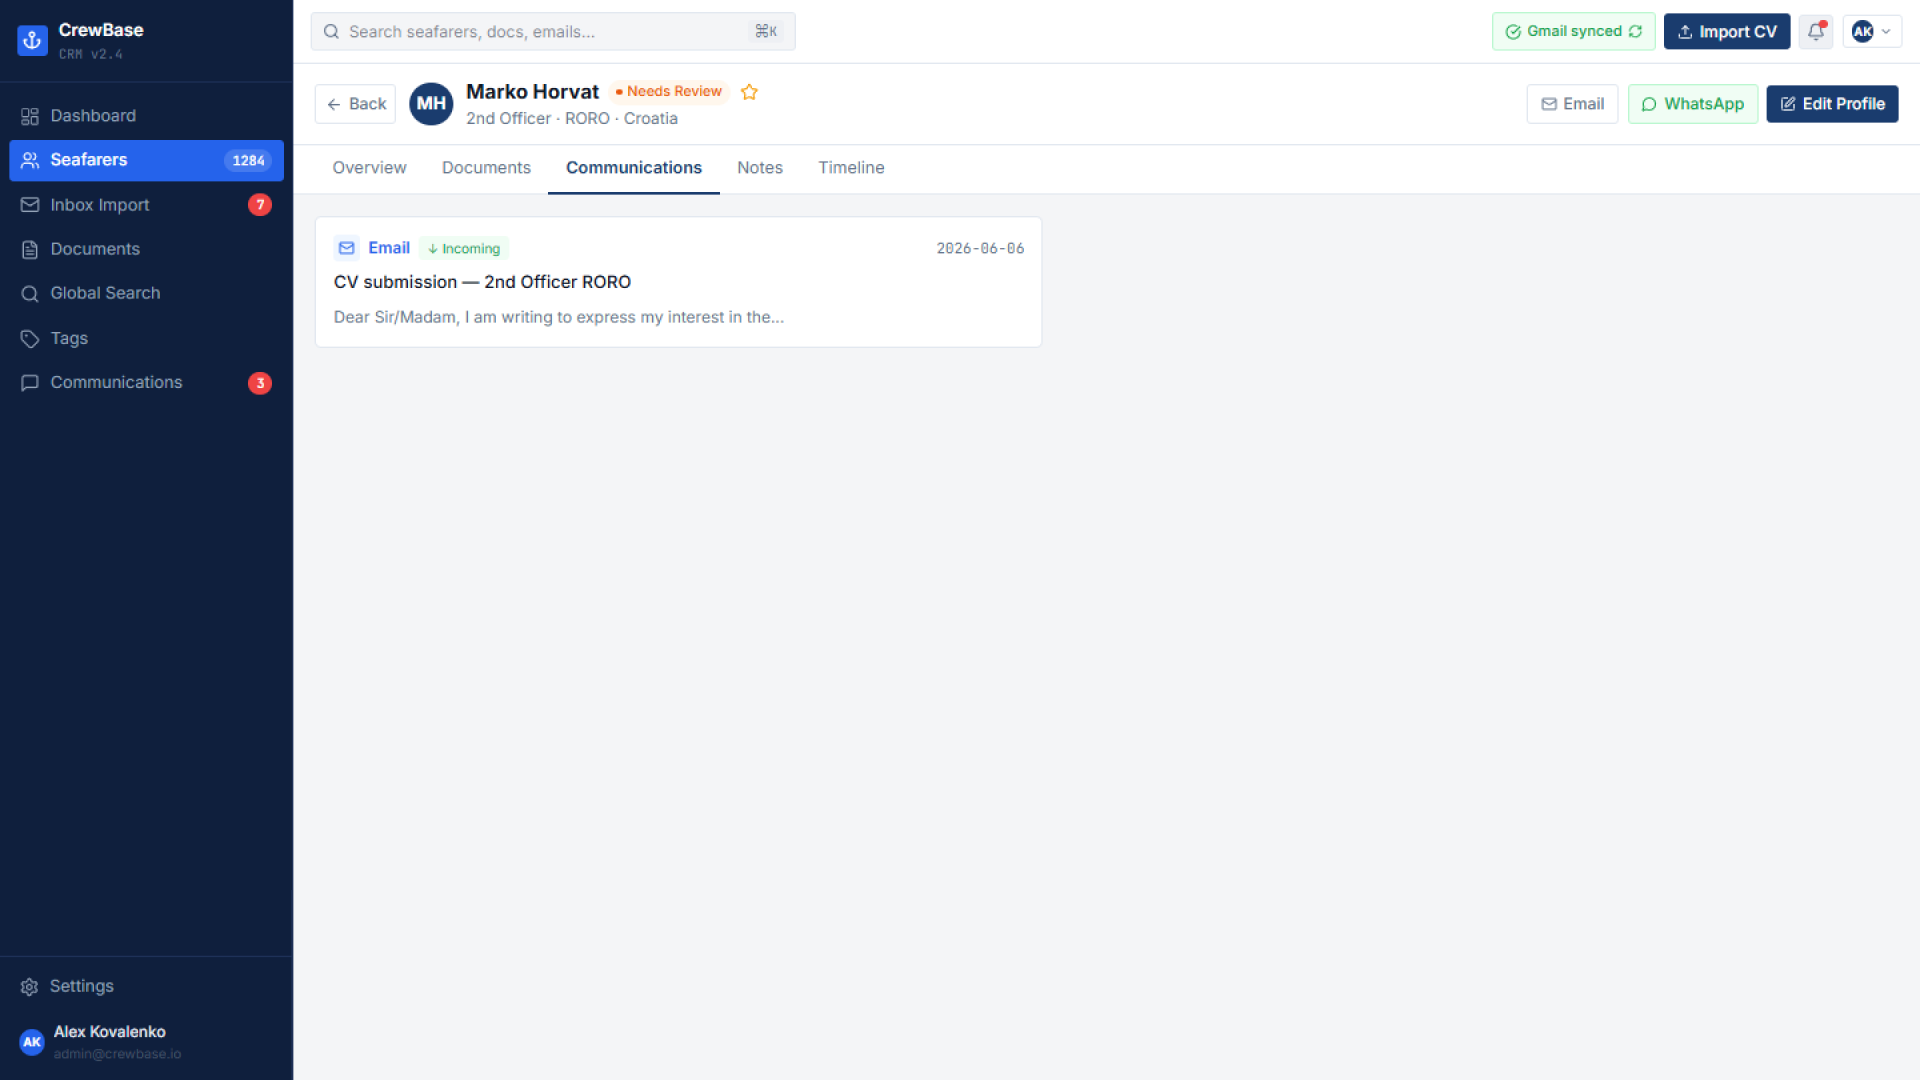Open the Notes tab
The image size is (1920, 1080).
[x=760, y=168]
